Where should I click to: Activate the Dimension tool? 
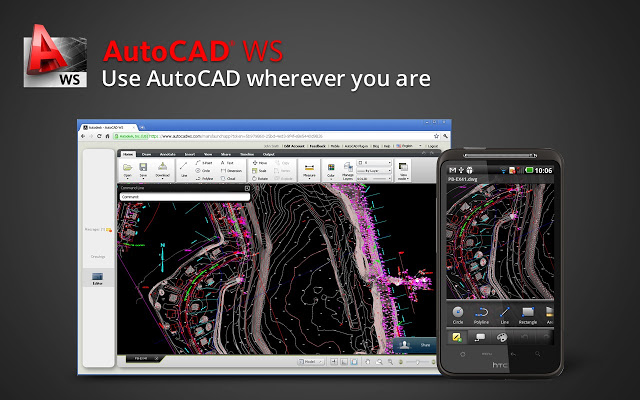tap(231, 171)
